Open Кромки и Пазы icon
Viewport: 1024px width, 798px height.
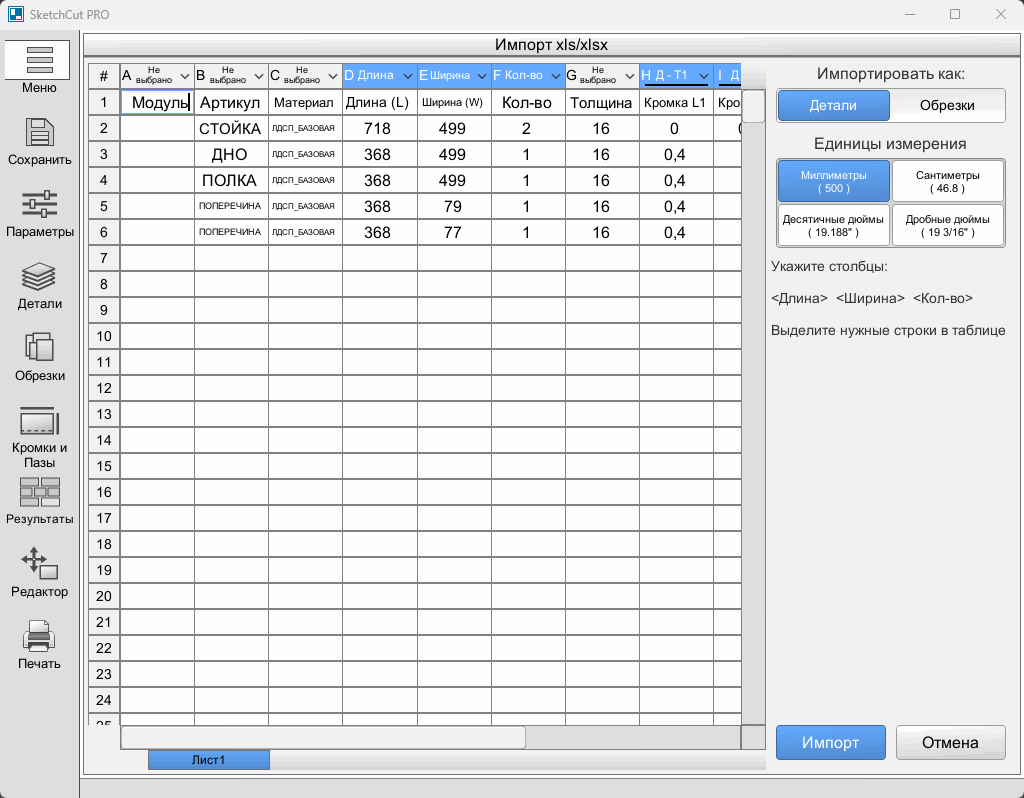point(40,421)
